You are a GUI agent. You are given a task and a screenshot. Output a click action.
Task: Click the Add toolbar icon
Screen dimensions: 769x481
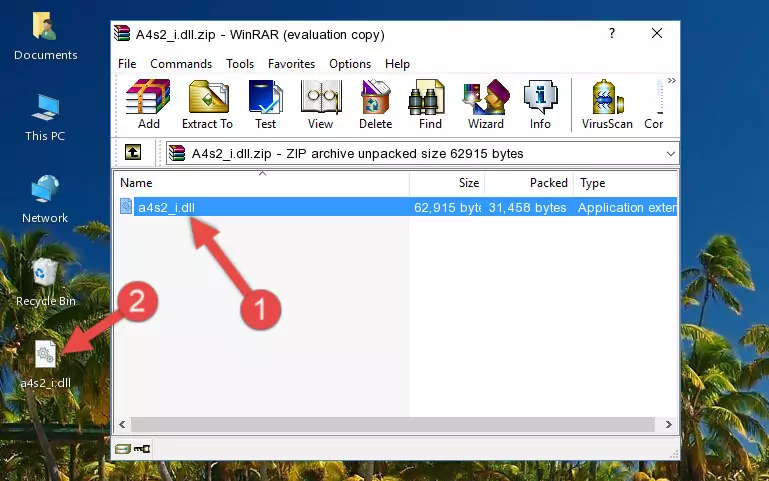pyautogui.click(x=148, y=104)
